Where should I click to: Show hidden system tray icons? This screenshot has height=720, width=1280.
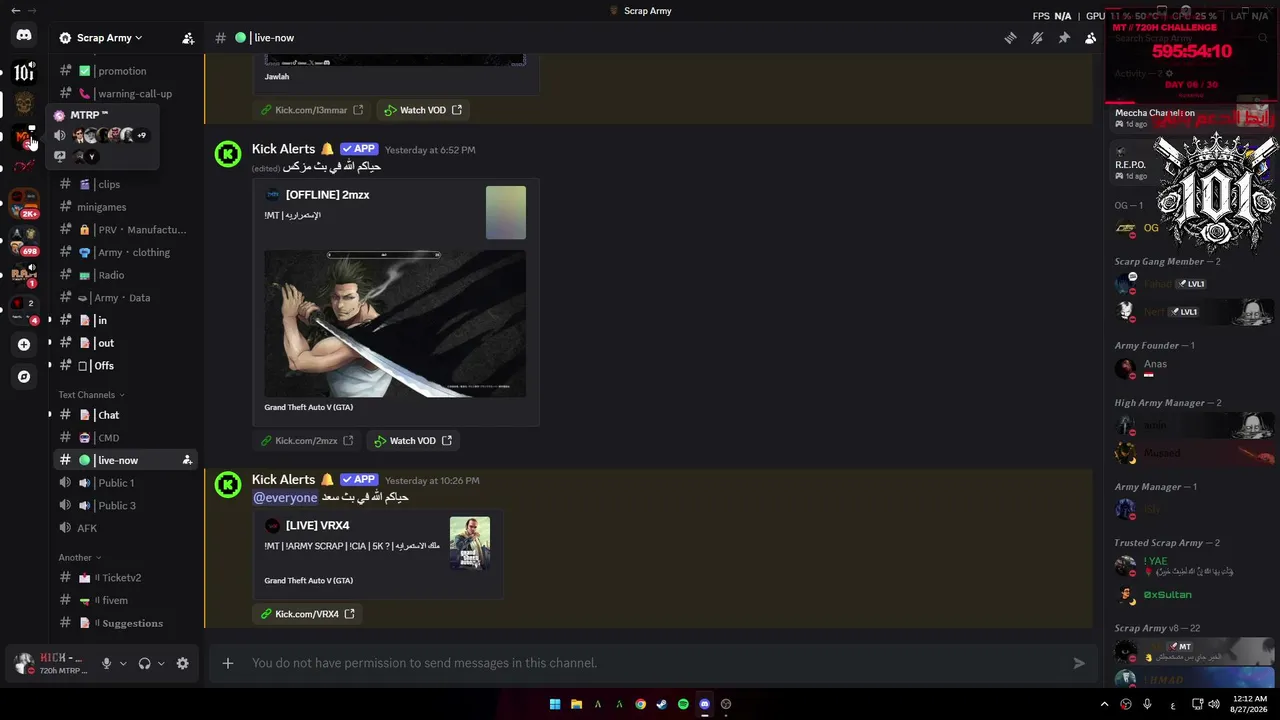[1104, 704]
